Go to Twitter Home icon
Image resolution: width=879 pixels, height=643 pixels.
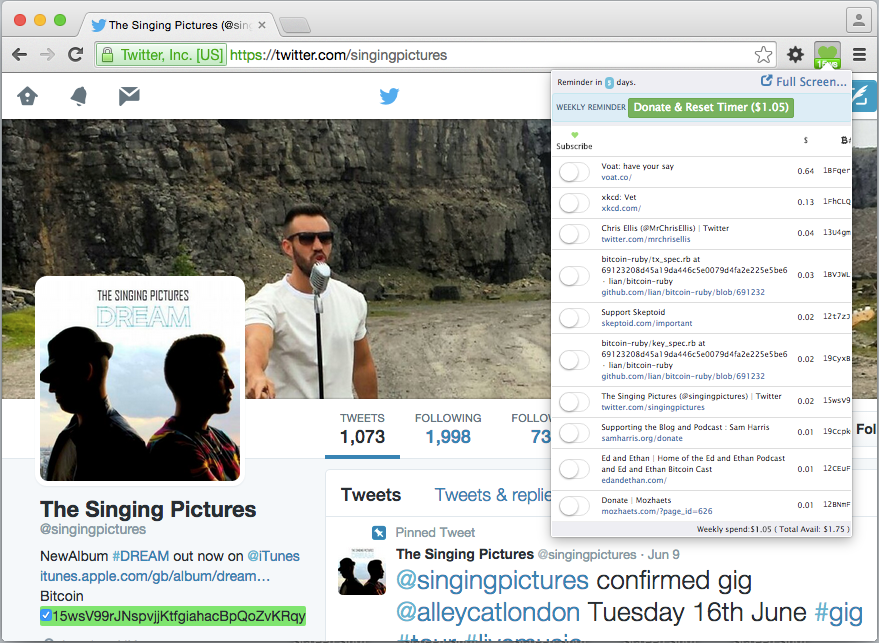27,96
